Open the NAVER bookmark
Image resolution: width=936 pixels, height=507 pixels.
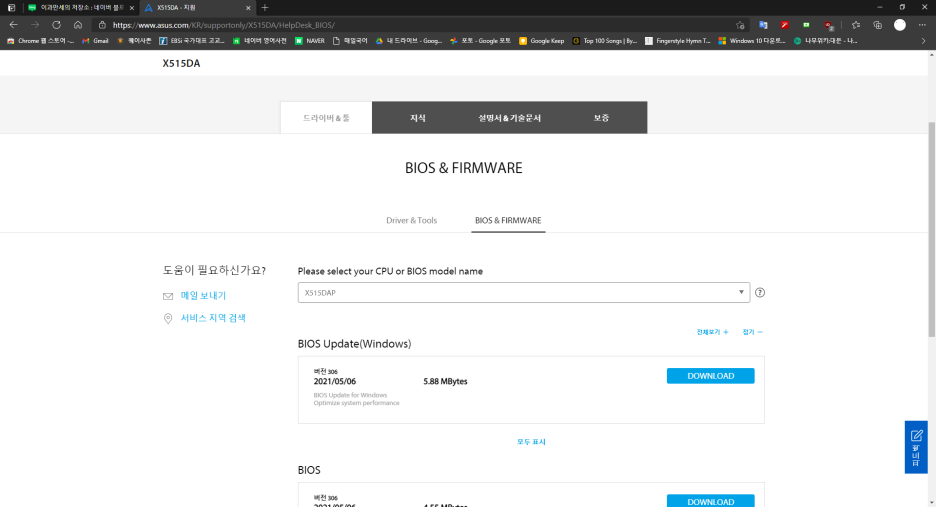pos(310,41)
